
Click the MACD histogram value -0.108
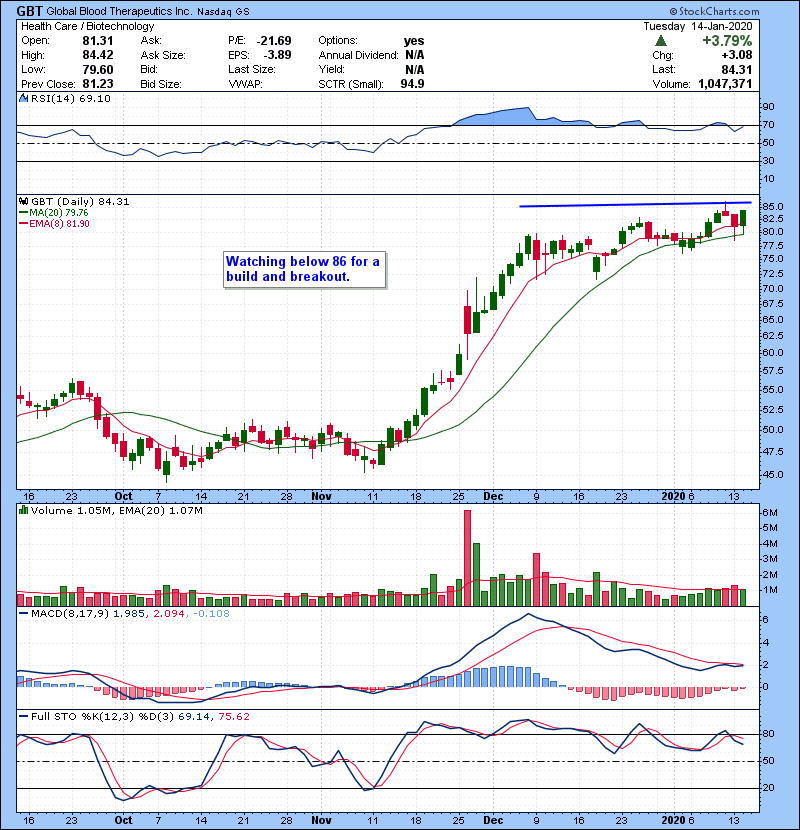click(211, 614)
